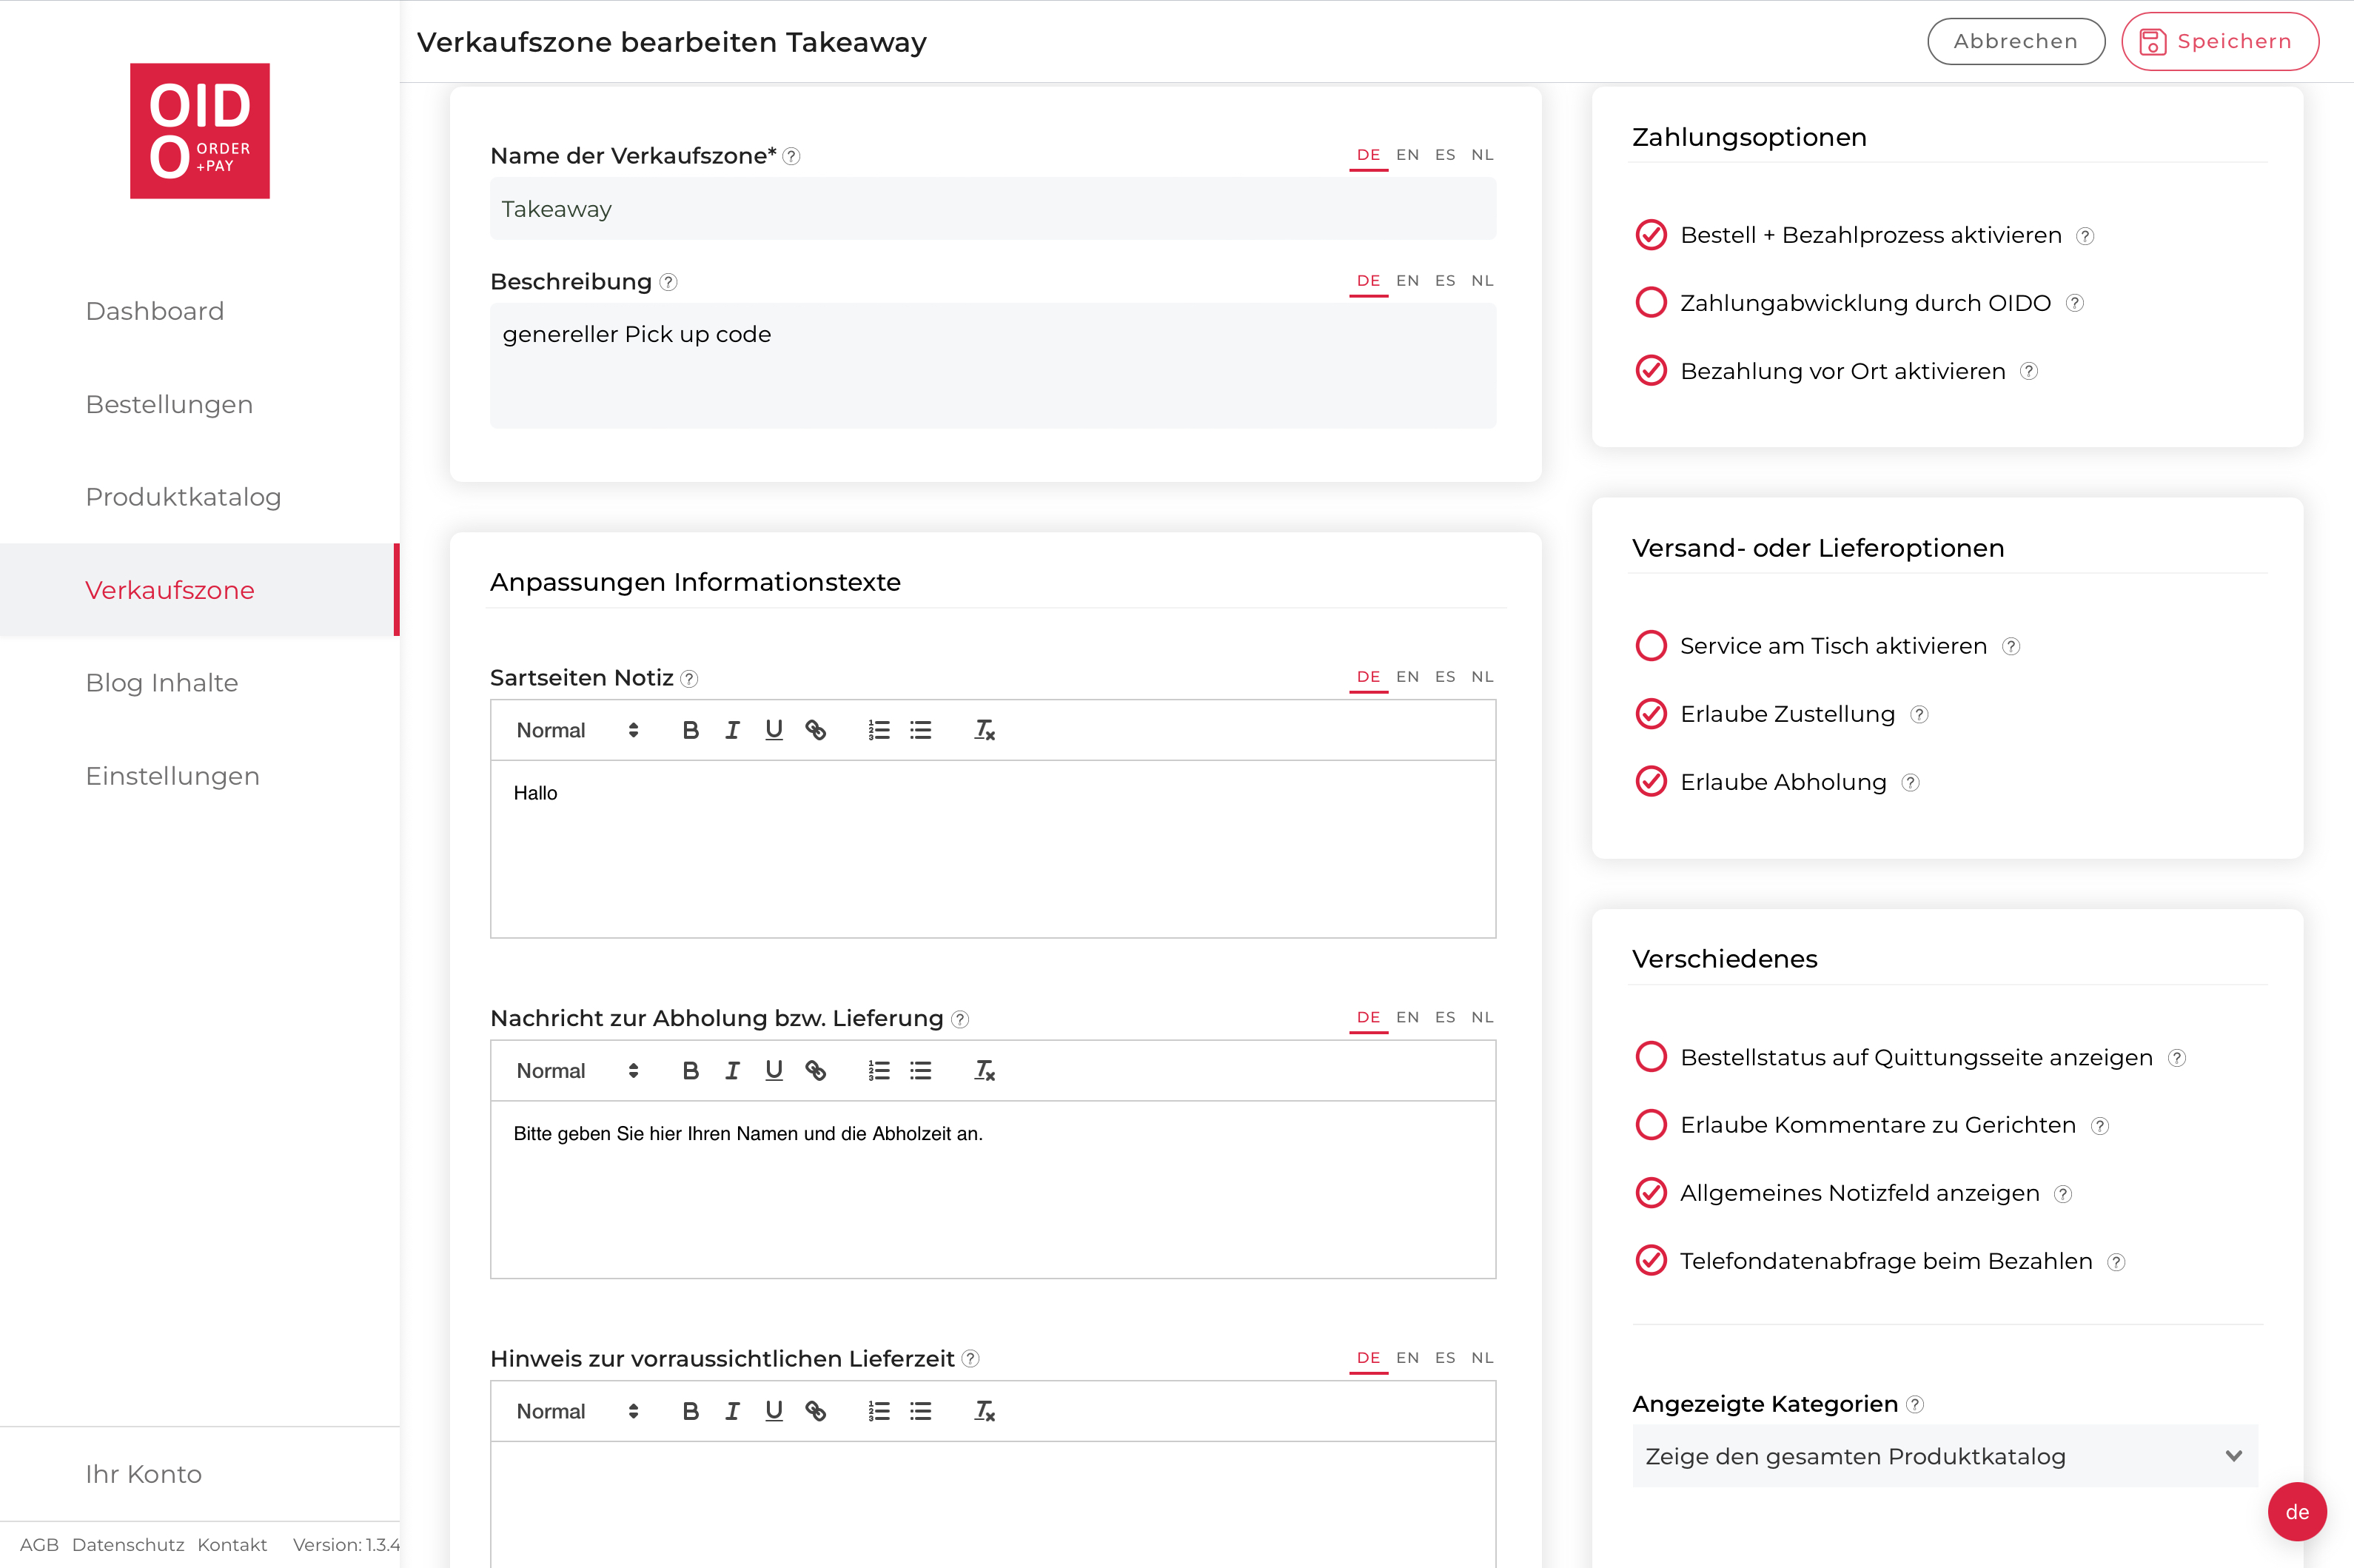This screenshot has height=1568, width=2354.
Task: Click the Abbrechen button
Action: (2015, 41)
